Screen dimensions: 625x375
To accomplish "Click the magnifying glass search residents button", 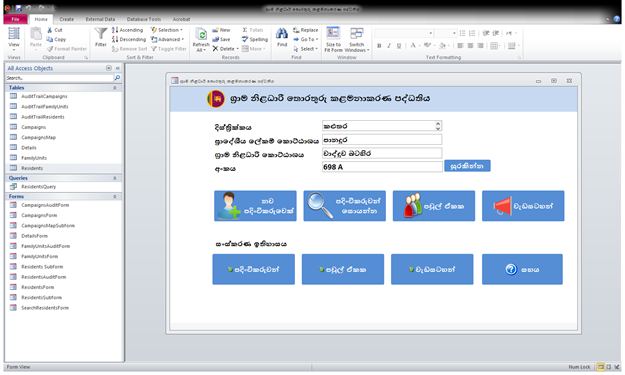I will coord(344,206).
